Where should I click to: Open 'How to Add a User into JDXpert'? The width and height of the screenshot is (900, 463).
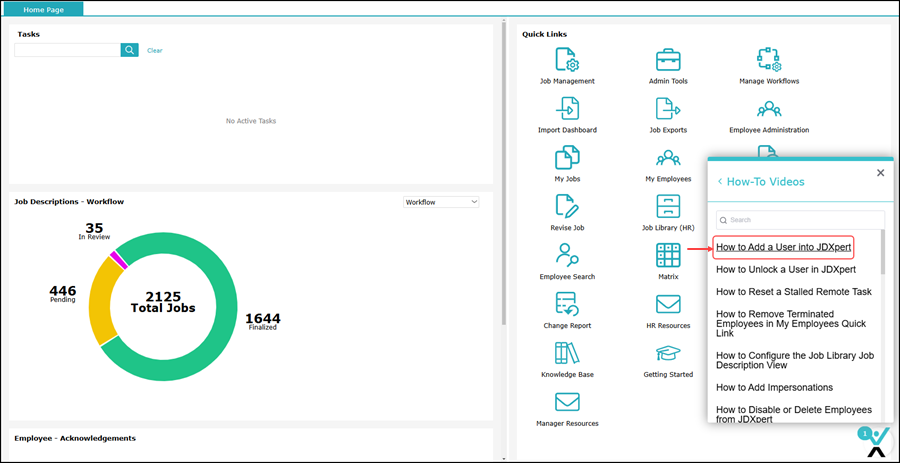pyautogui.click(x=784, y=247)
